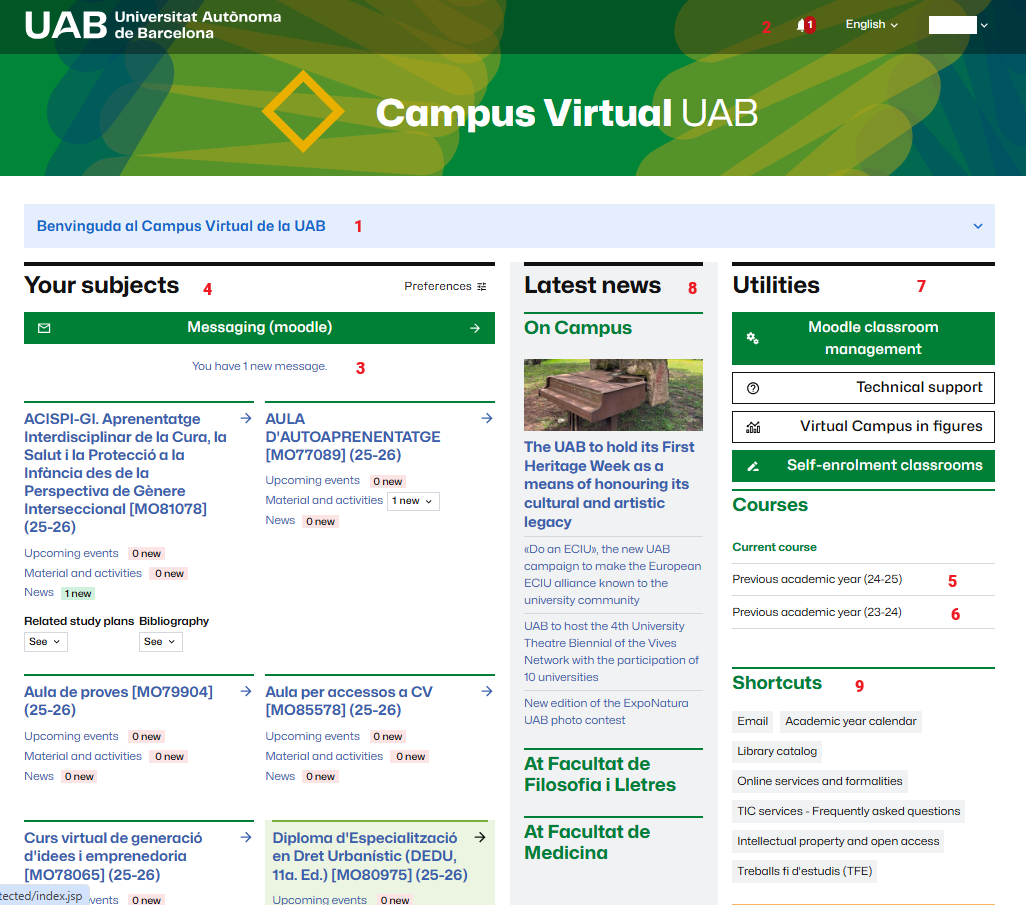Open arrow next to ACISPI-GI subject
Viewport: 1026px width, 905px height.
246,418
